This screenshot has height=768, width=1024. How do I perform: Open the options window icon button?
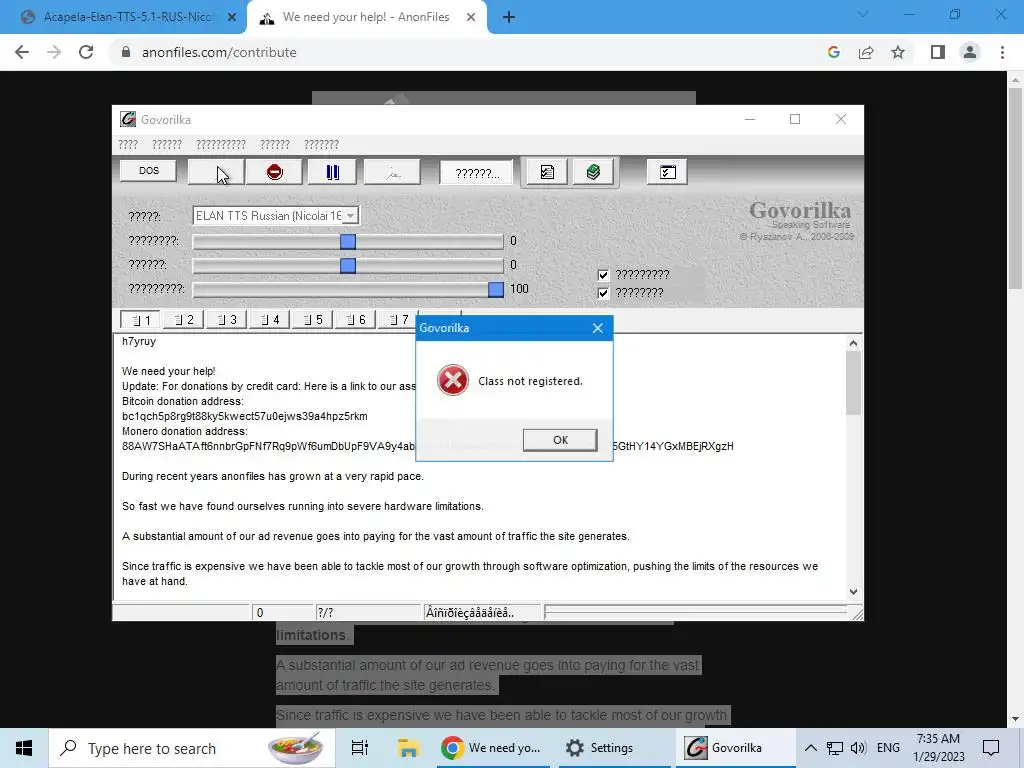(x=667, y=172)
